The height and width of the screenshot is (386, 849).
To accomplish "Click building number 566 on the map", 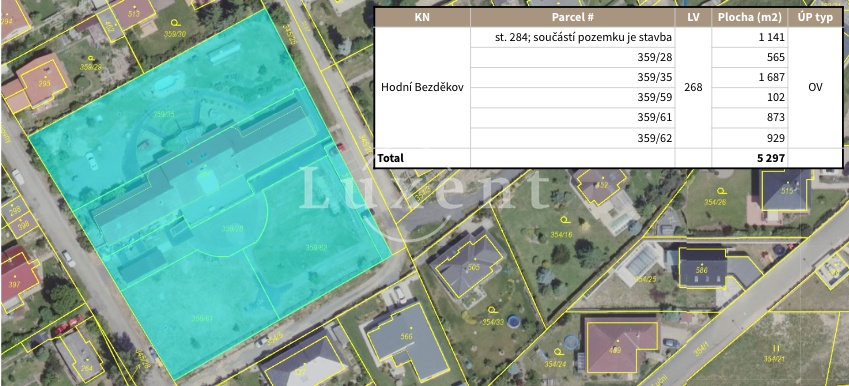I will tap(407, 336).
